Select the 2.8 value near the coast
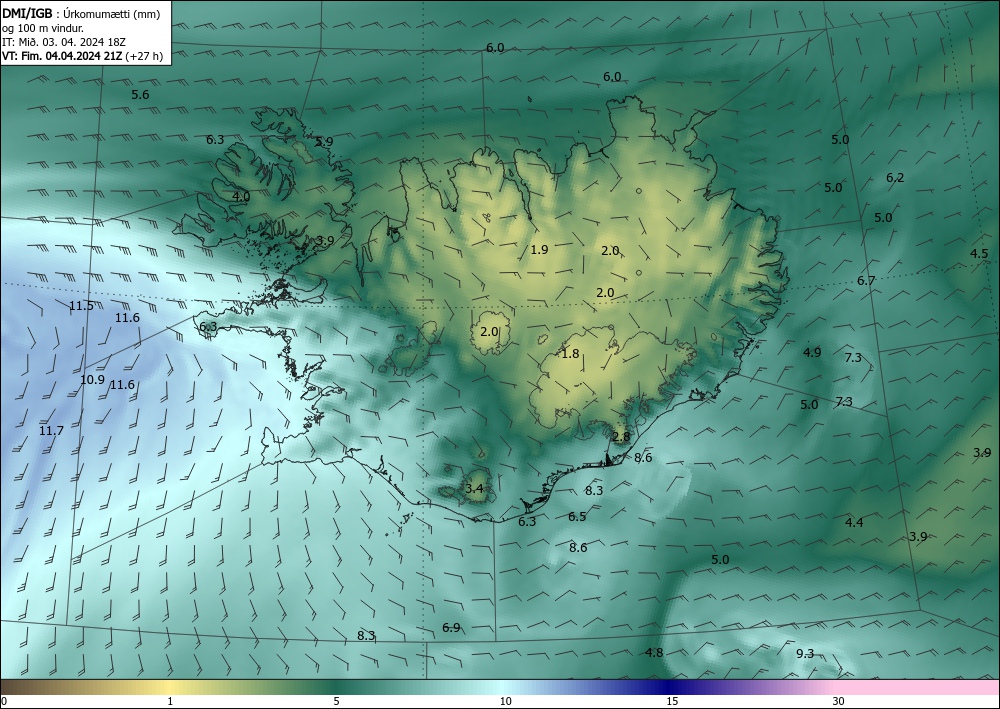The height and width of the screenshot is (709, 1000). (x=621, y=437)
